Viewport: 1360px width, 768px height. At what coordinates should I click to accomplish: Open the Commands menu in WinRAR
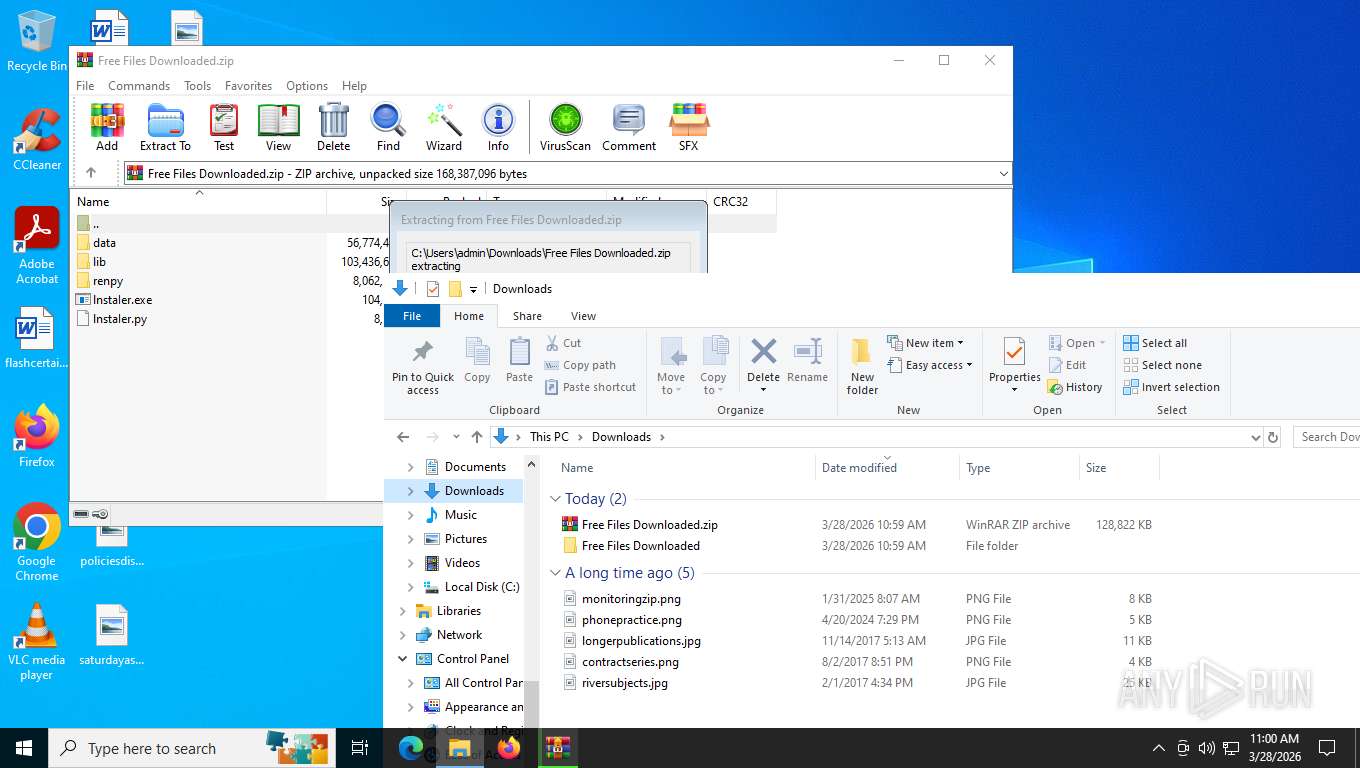pos(139,86)
